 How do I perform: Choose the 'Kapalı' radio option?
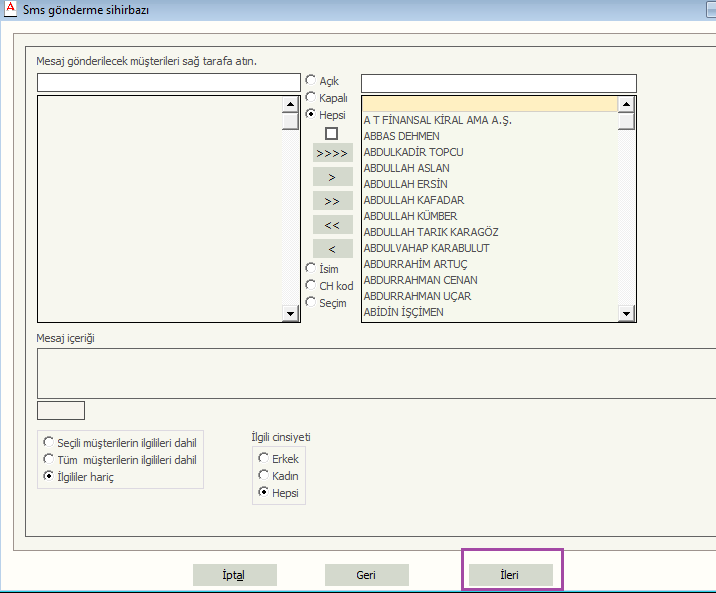pos(311,98)
